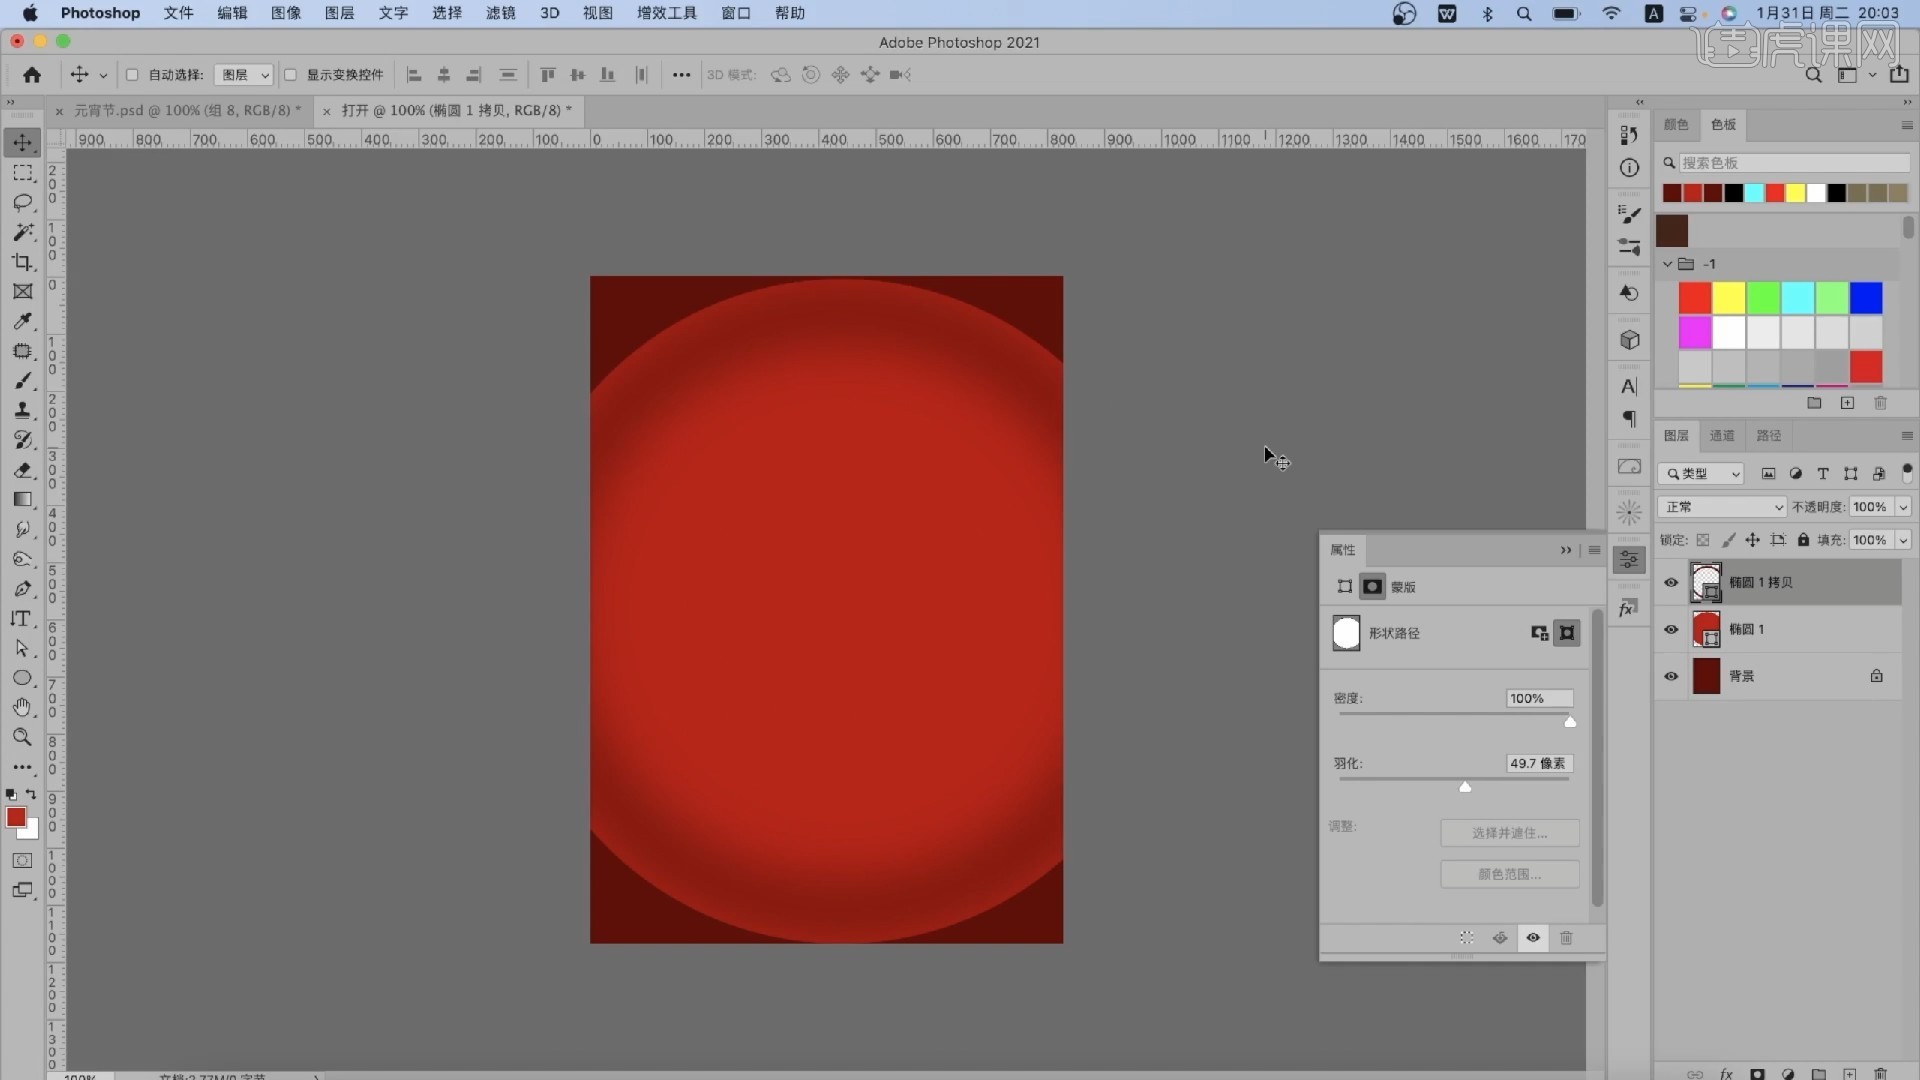Click the delete mask trash icon
The height and width of the screenshot is (1080, 1920).
(1566, 938)
